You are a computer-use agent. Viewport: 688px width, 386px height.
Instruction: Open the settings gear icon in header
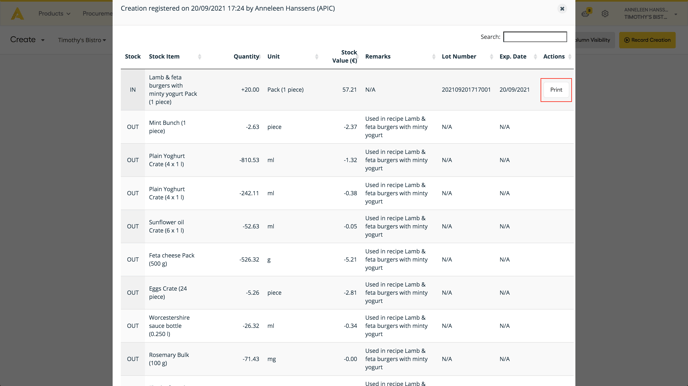(x=605, y=14)
